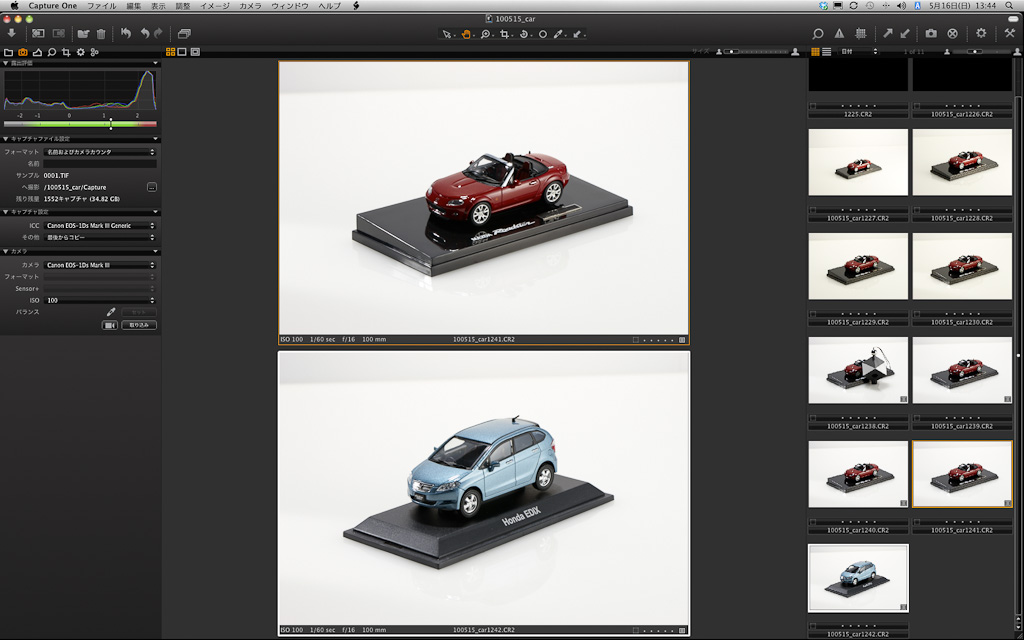Open preferences gear icon in toolbar
Screen dimensions: 1024x640
click(x=981, y=33)
